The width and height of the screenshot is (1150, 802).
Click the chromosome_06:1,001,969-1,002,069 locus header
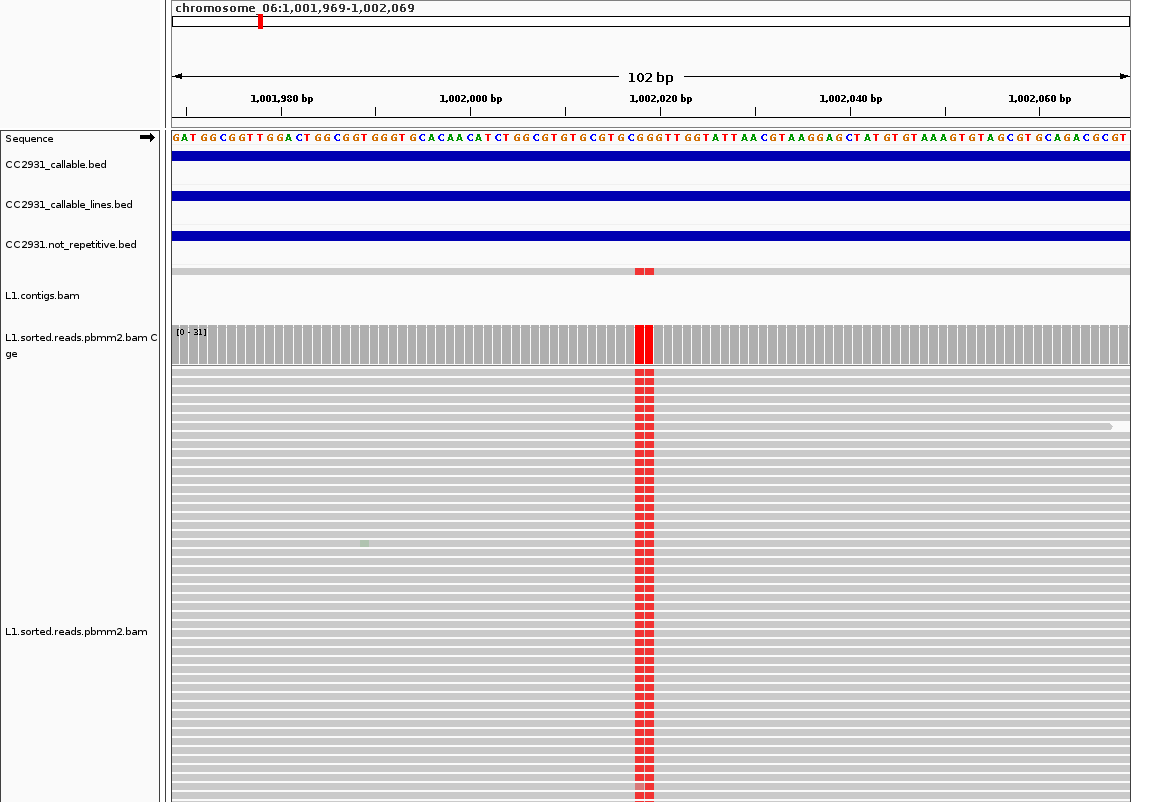[295, 8]
